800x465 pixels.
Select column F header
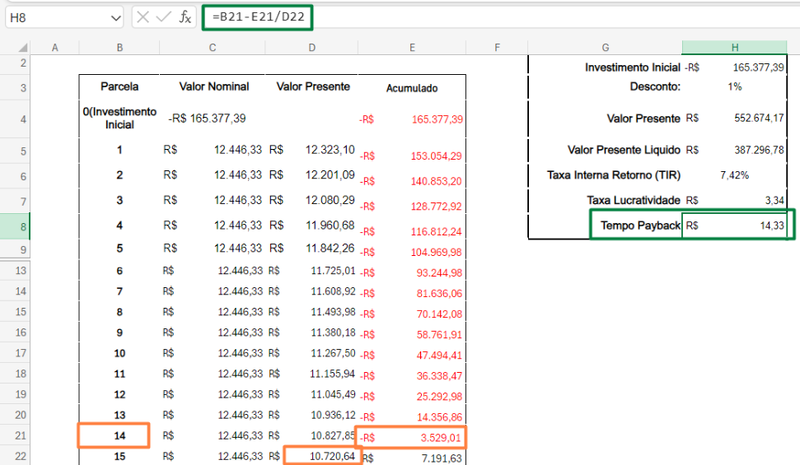pyautogui.click(x=497, y=47)
